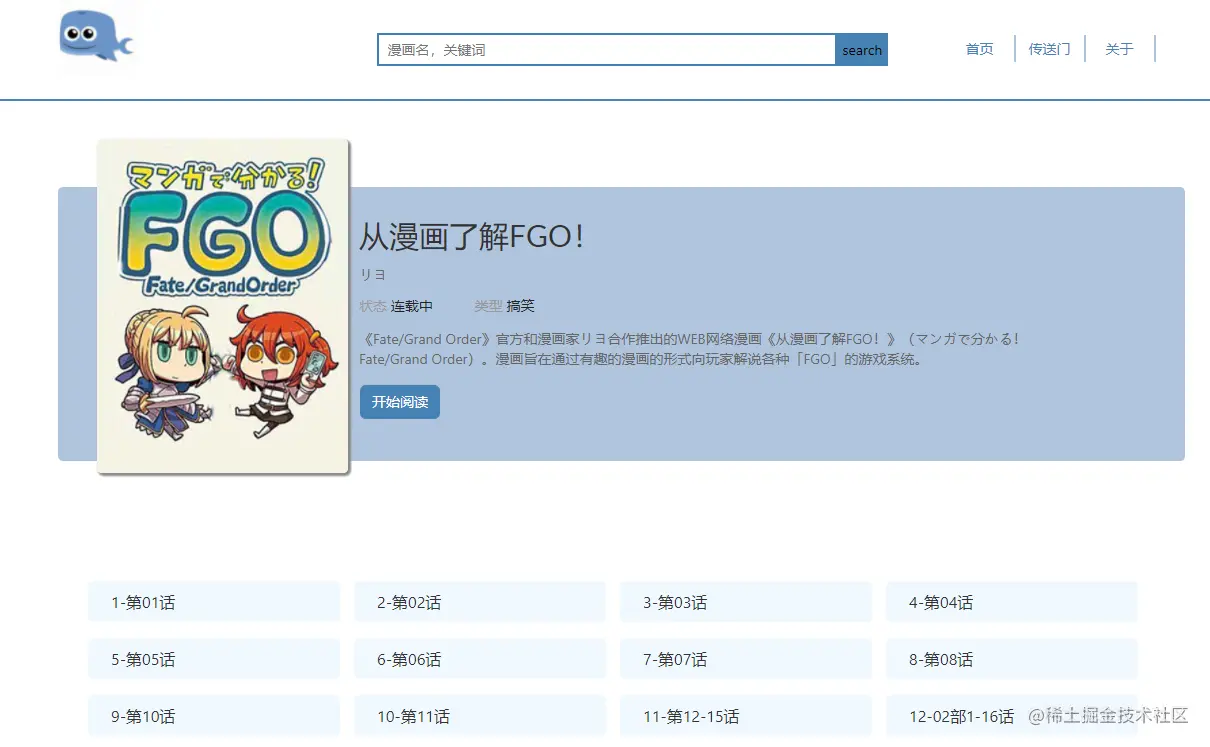Open chapter 12-02部1-16话
Image resolution: width=1210 pixels, height=747 pixels.
pos(1011,716)
